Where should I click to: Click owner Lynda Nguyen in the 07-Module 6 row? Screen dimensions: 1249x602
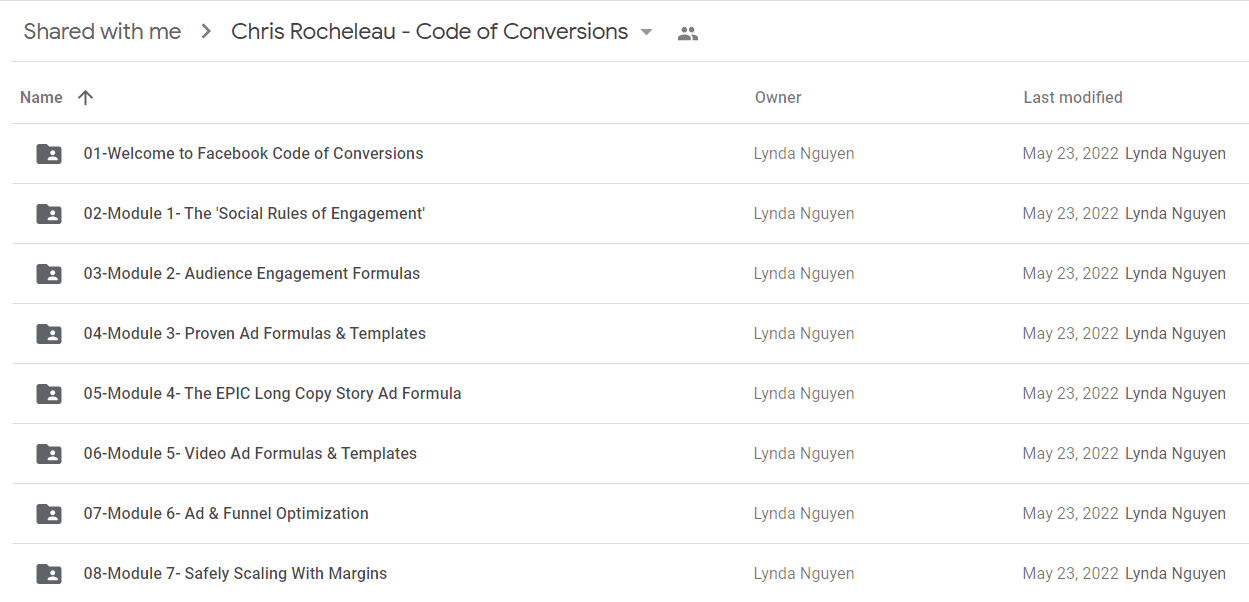[x=804, y=513]
